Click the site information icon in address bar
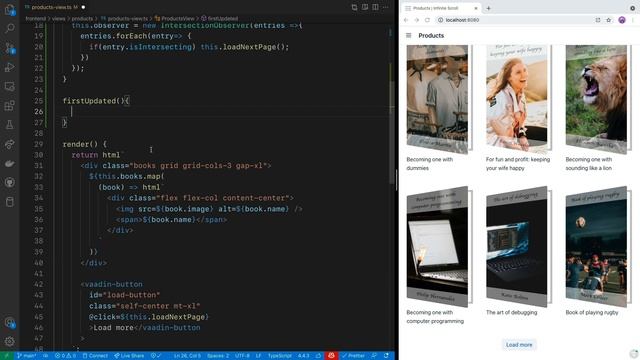 (440, 20)
